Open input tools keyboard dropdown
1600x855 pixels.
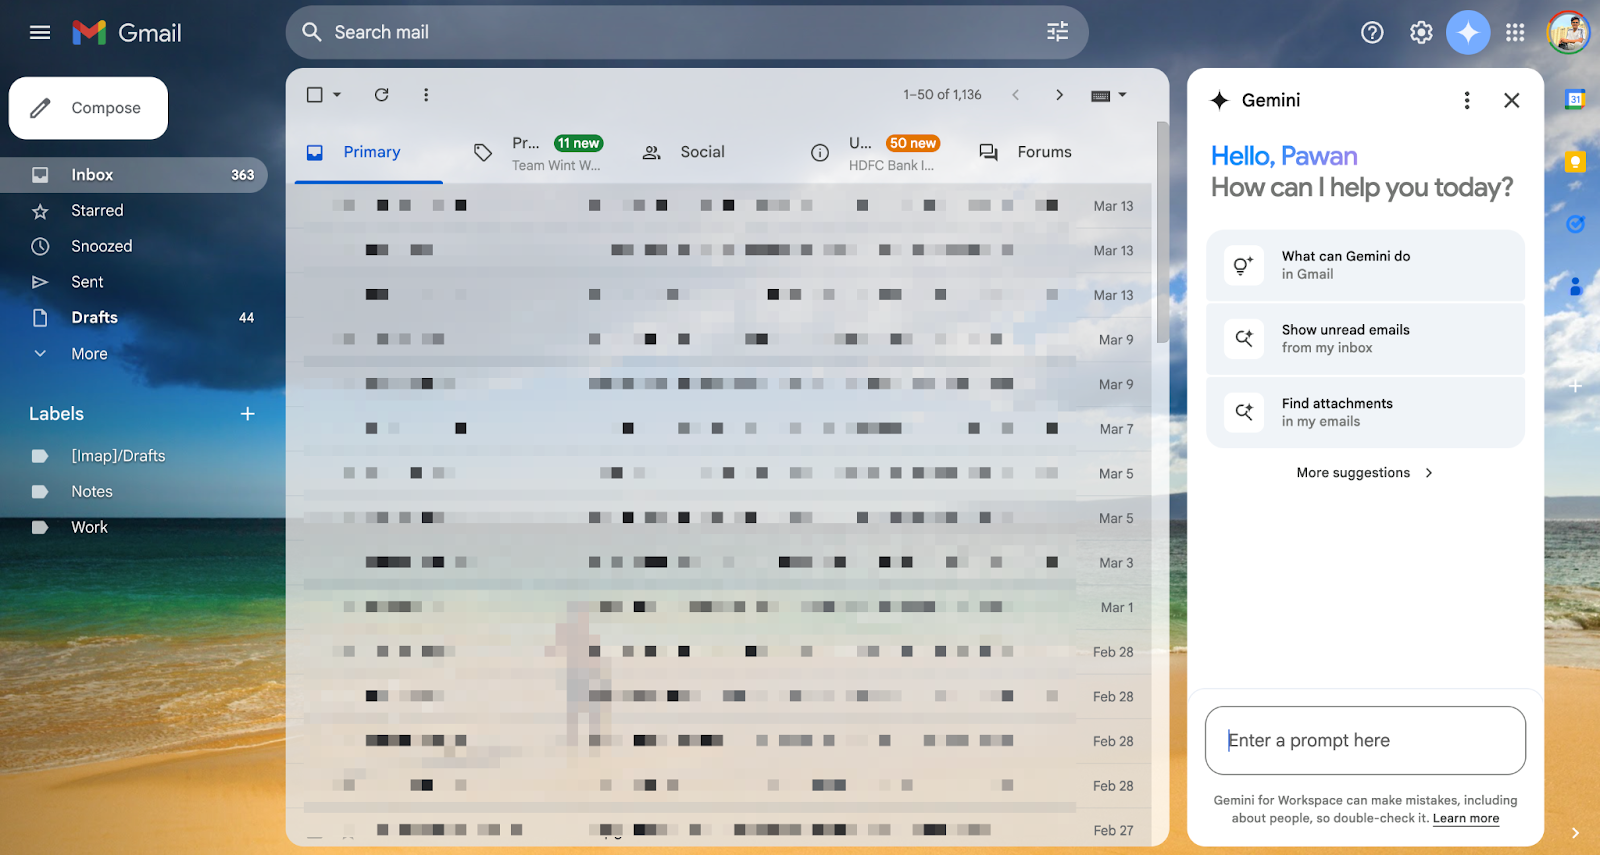1109,95
